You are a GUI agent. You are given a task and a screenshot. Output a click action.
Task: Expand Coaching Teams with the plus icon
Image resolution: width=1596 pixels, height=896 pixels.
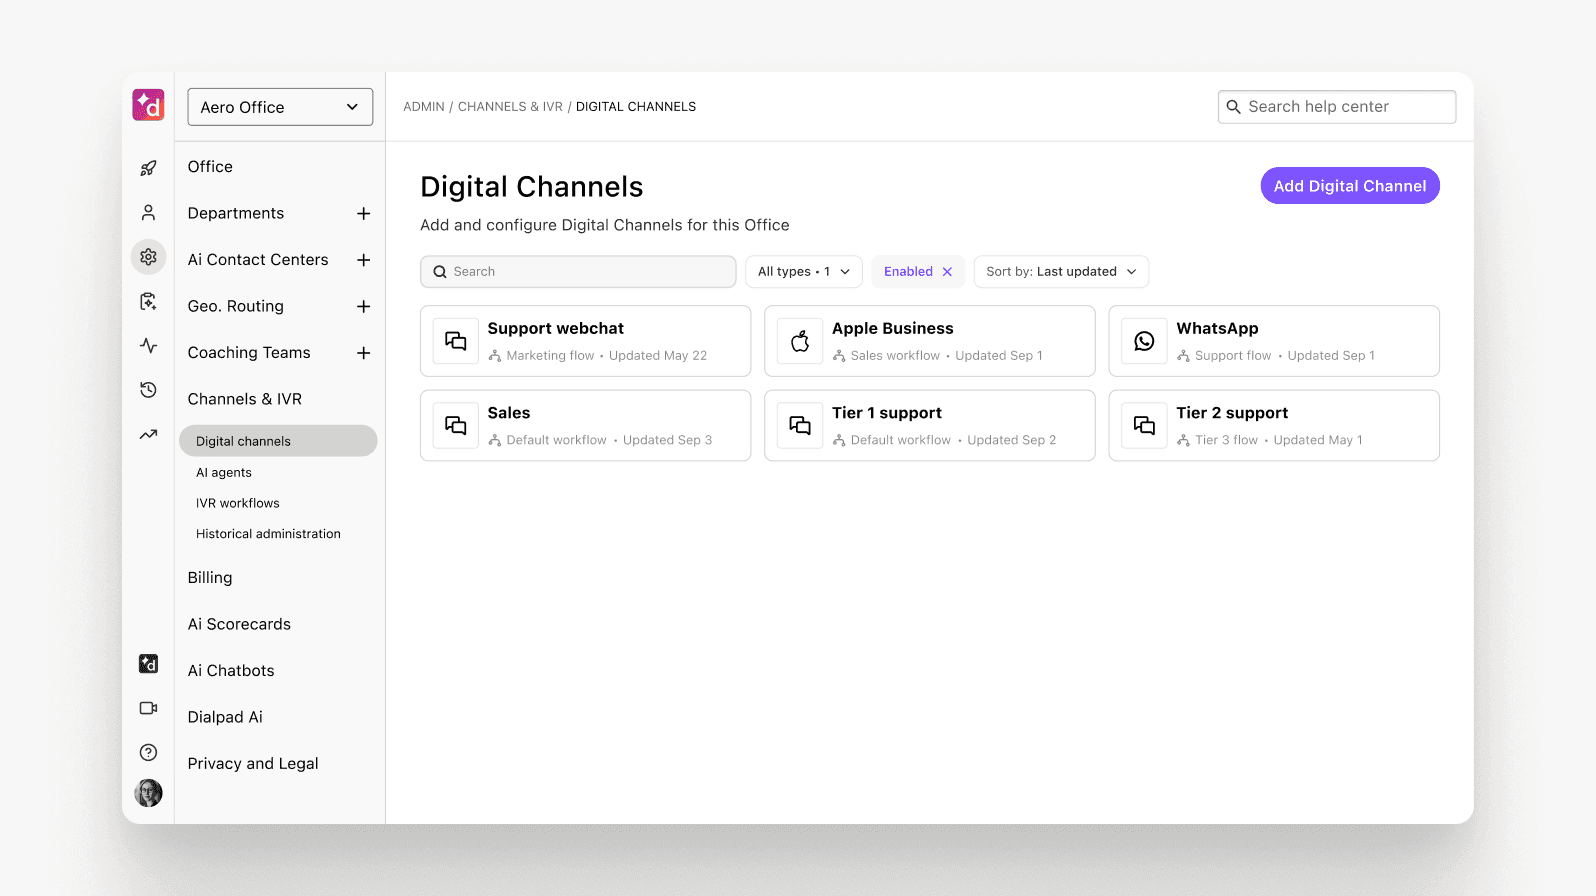[x=364, y=353]
